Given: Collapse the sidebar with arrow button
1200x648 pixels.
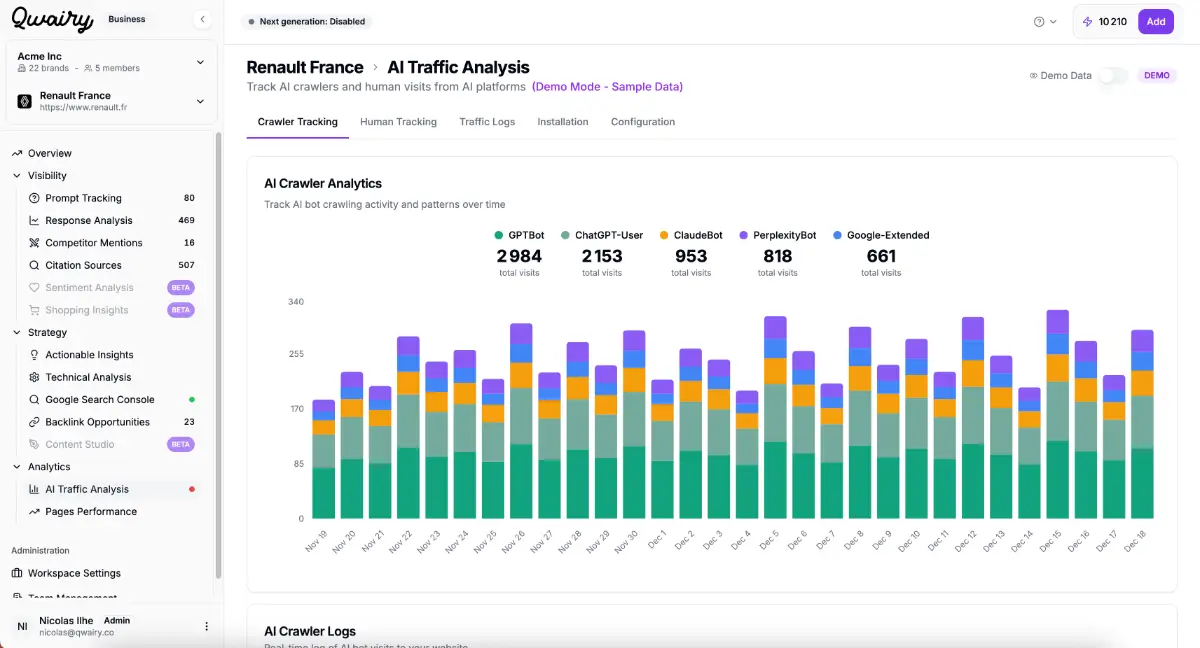Looking at the screenshot, I should point(203,19).
